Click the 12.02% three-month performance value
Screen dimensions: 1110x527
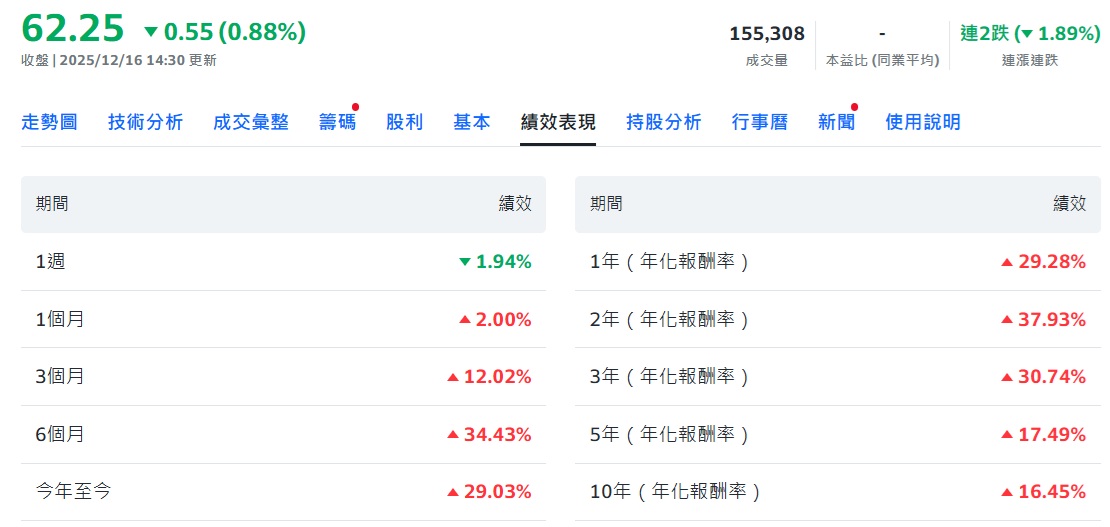tap(489, 376)
